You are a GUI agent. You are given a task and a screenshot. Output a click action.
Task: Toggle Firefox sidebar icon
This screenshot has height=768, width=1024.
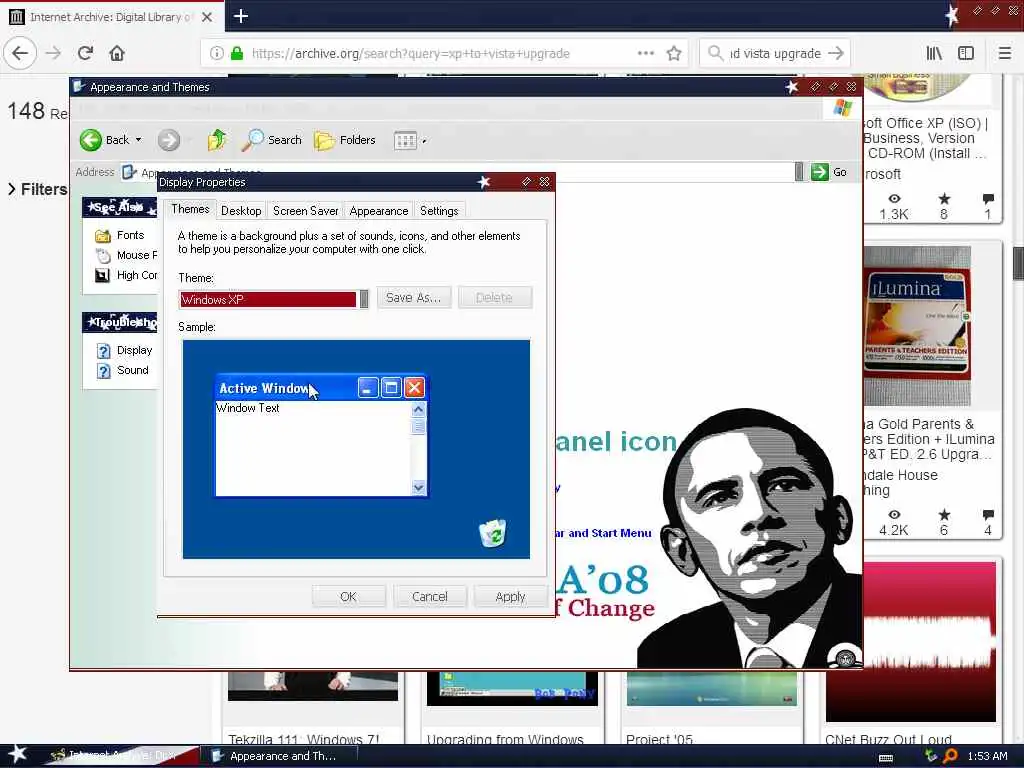(966, 54)
